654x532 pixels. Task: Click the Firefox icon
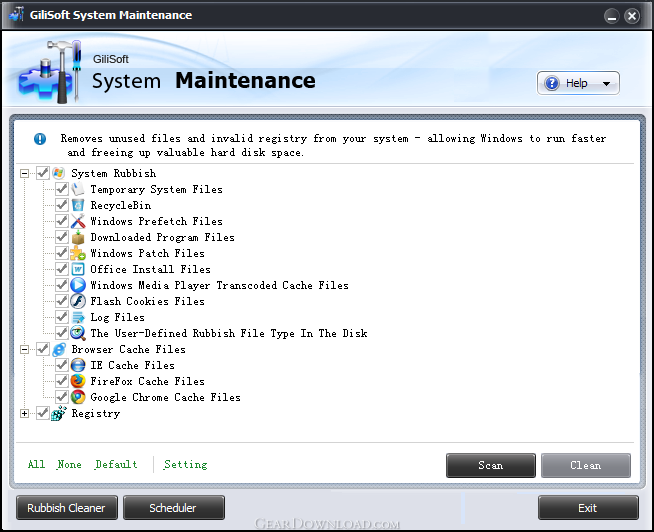pyautogui.click(x=78, y=381)
